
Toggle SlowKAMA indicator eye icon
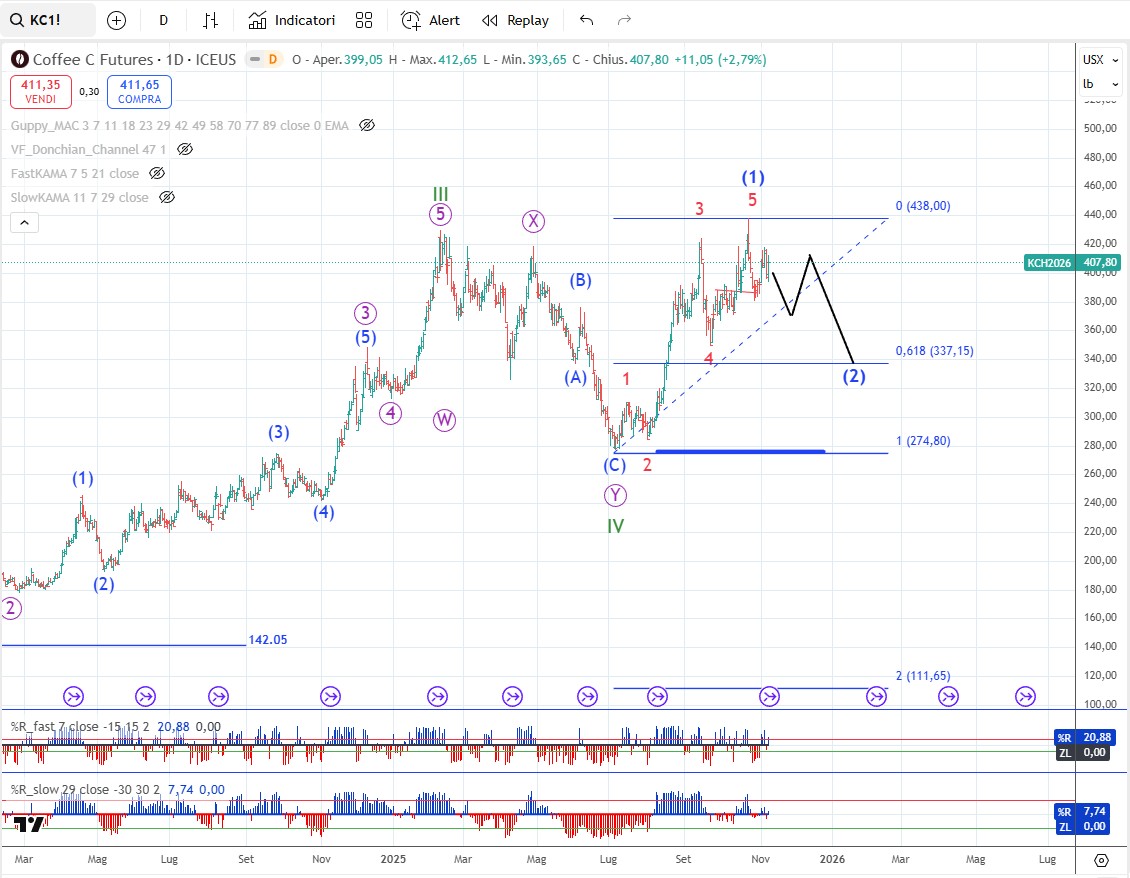pyautogui.click(x=166, y=197)
